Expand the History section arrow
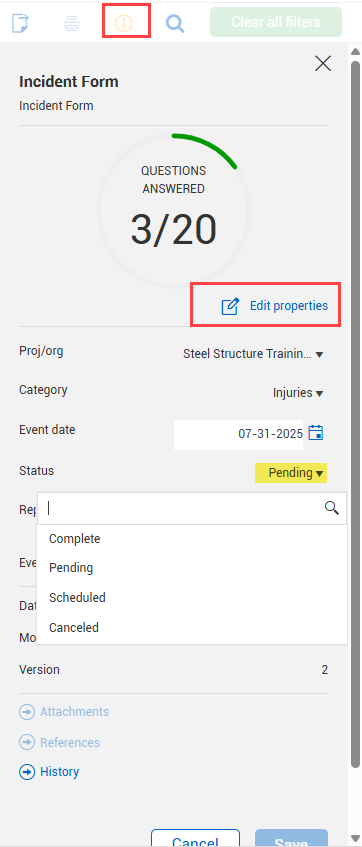 26,772
